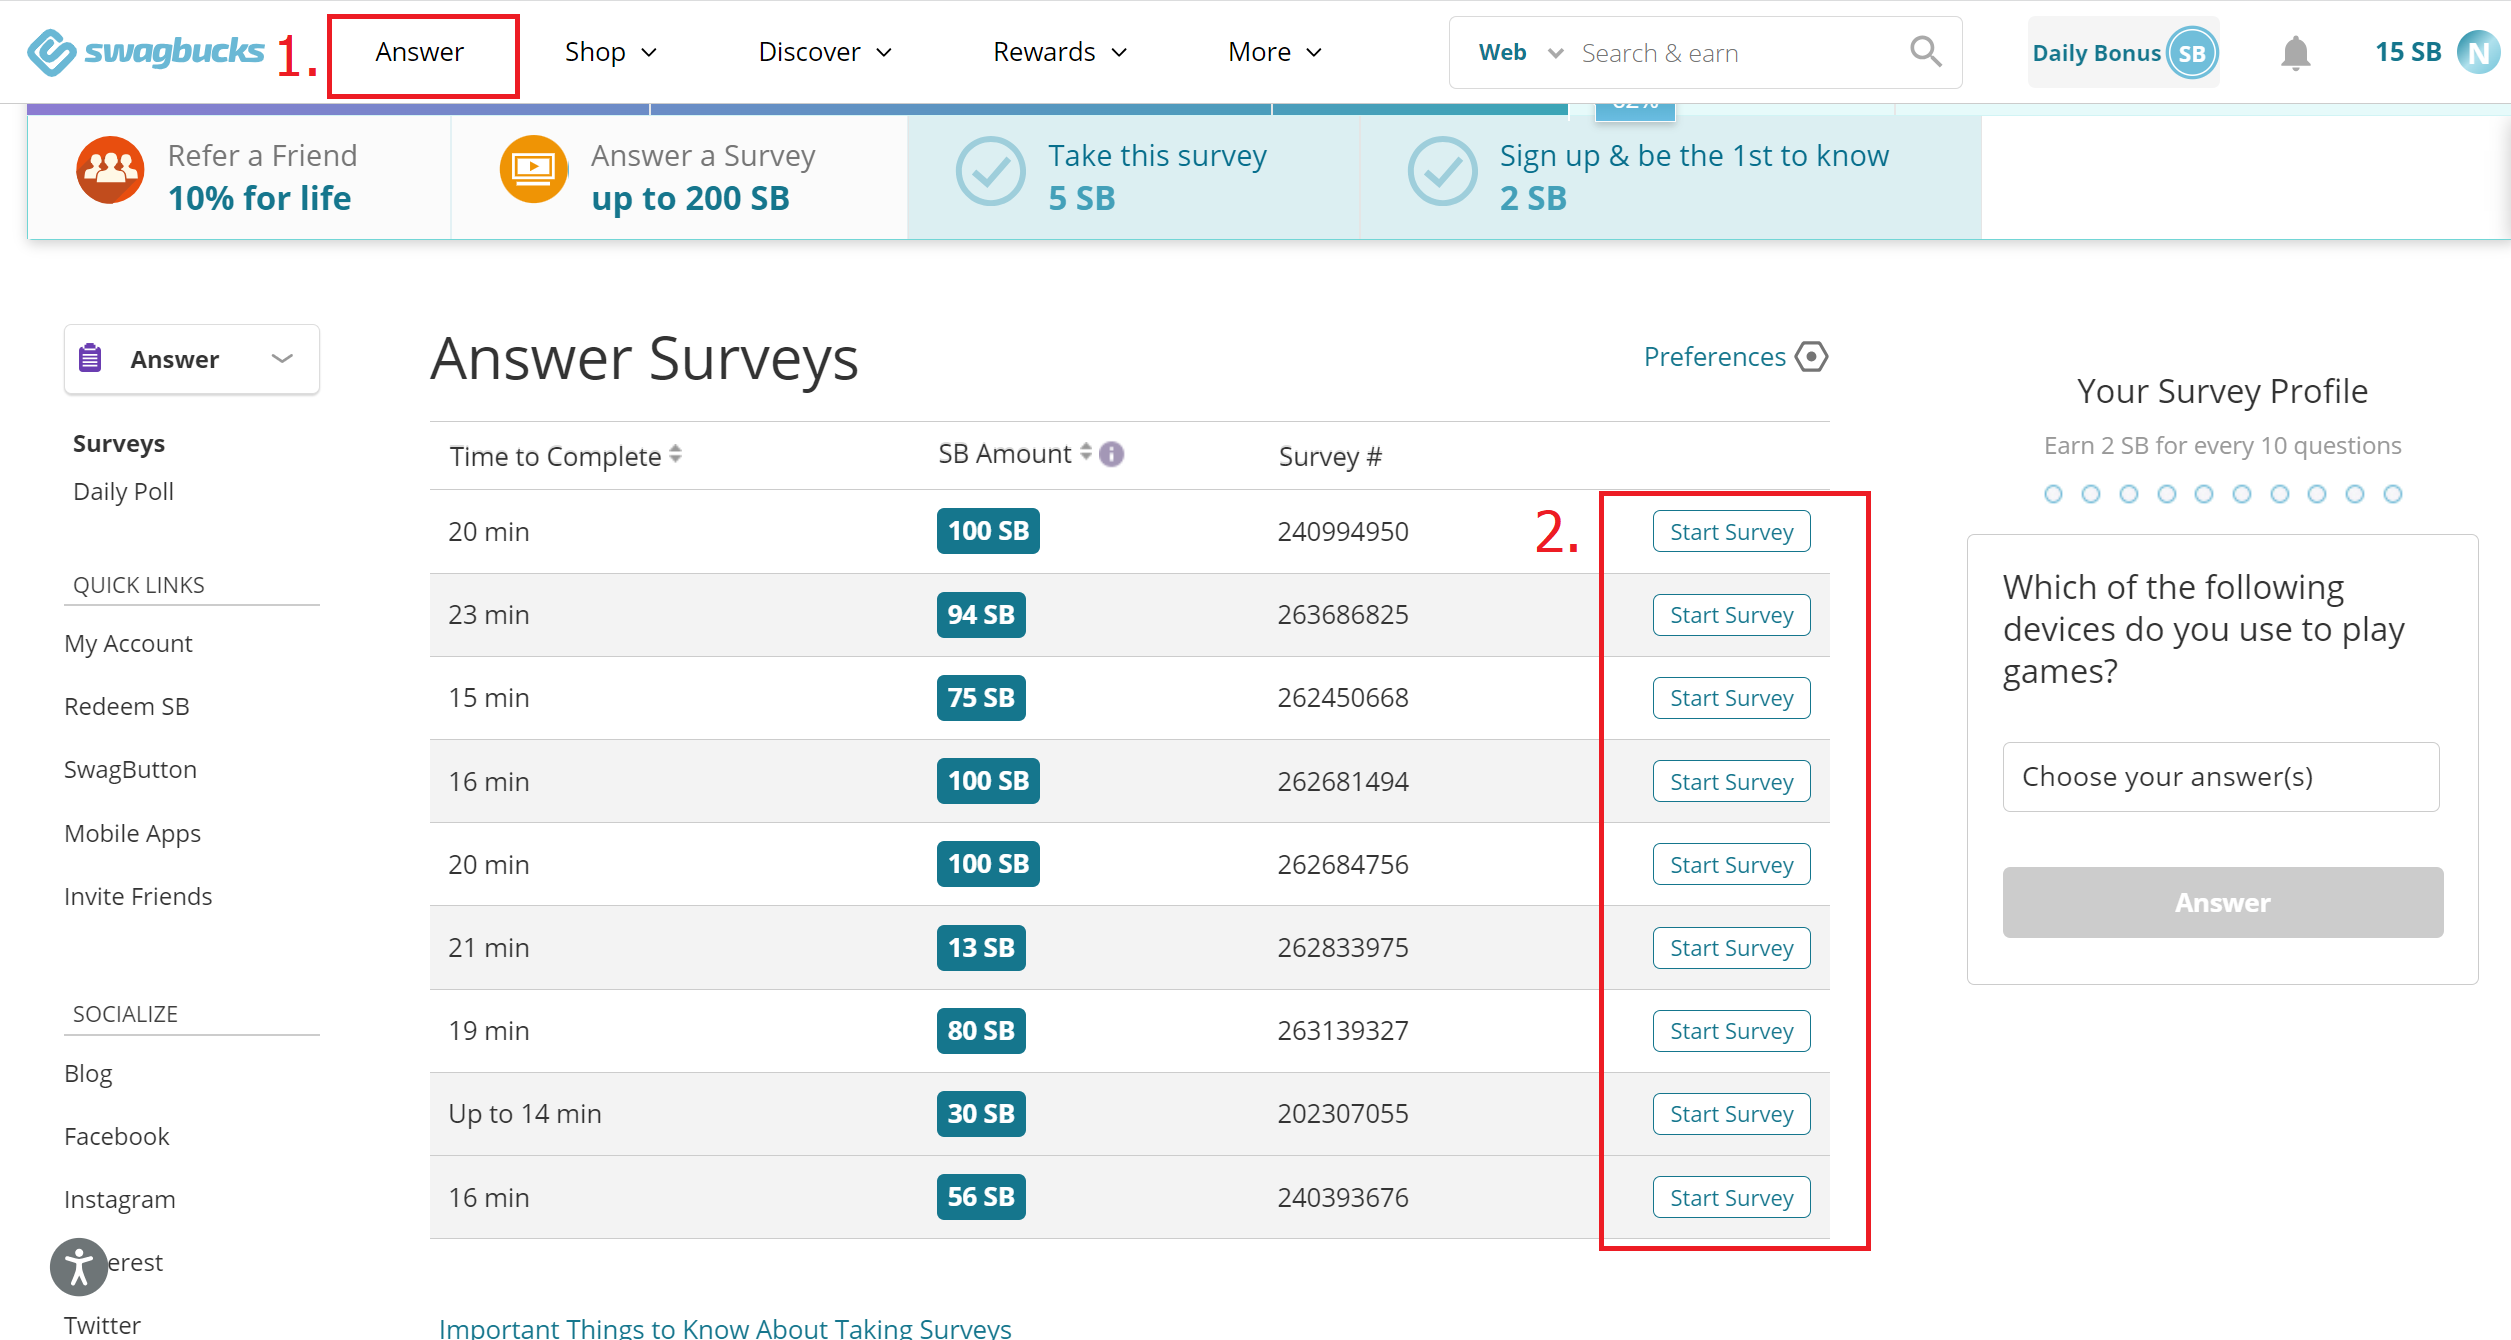Select the first survey profile progress dot
Image resolution: width=2511 pixels, height=1340 pixels.
pyautogui.click(x=2053, y=494)
